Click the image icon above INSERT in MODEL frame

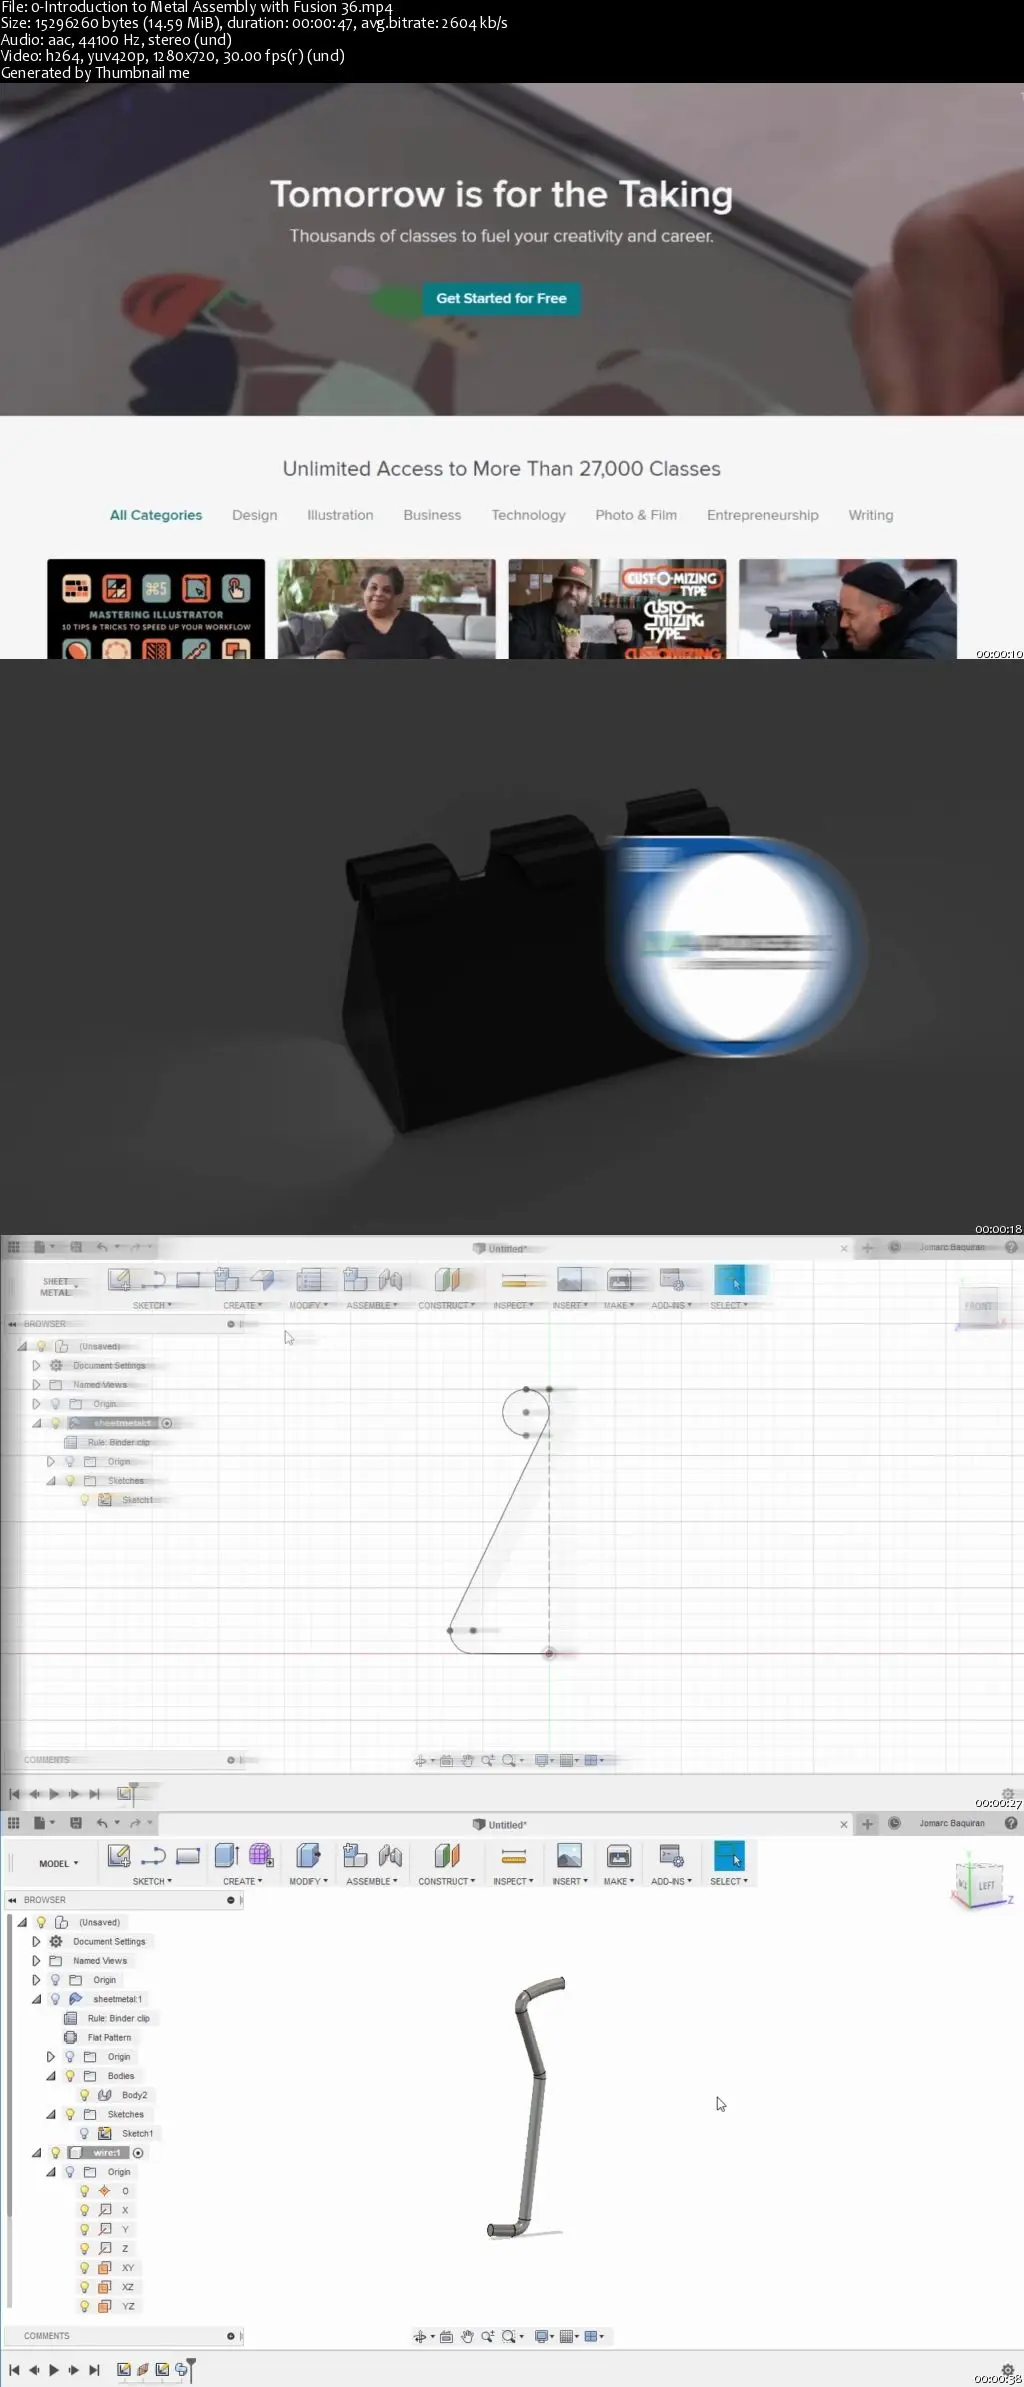pyautogui.click(x=569, y=1856)
